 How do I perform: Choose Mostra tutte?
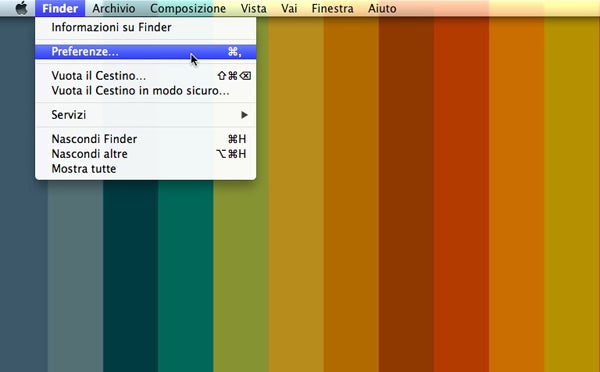pos(145,169)
